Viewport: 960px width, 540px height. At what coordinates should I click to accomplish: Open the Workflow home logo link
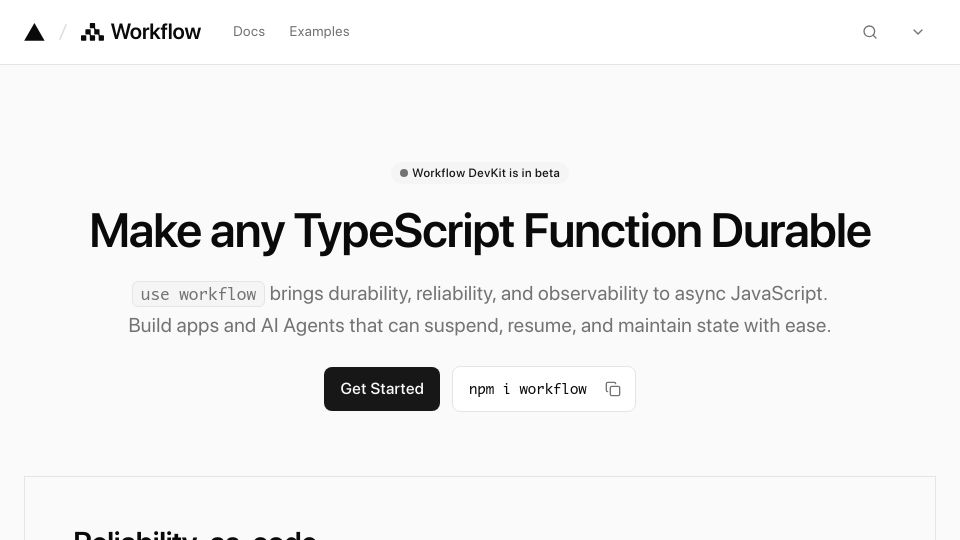pos(141,32)
